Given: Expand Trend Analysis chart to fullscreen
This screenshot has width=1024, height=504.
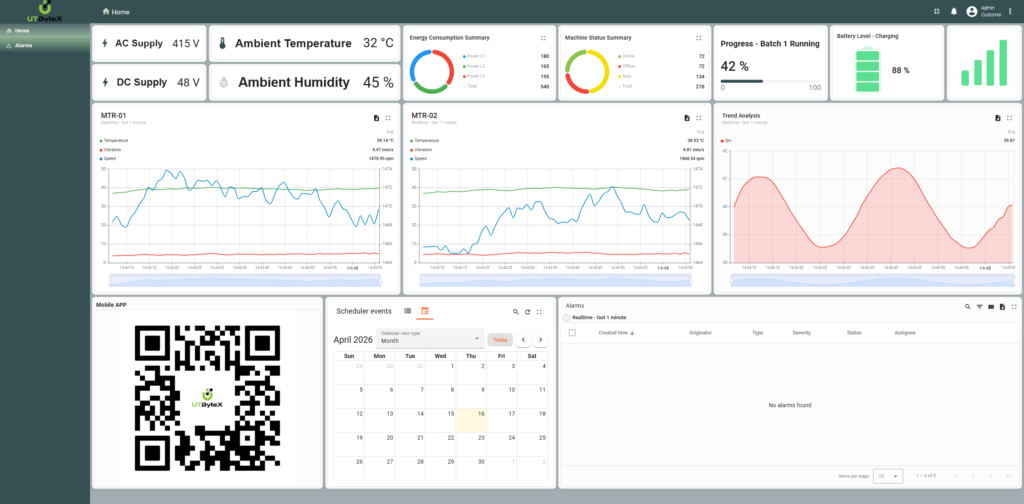Looking at the screenshot, I should (x=1010, y=118).
